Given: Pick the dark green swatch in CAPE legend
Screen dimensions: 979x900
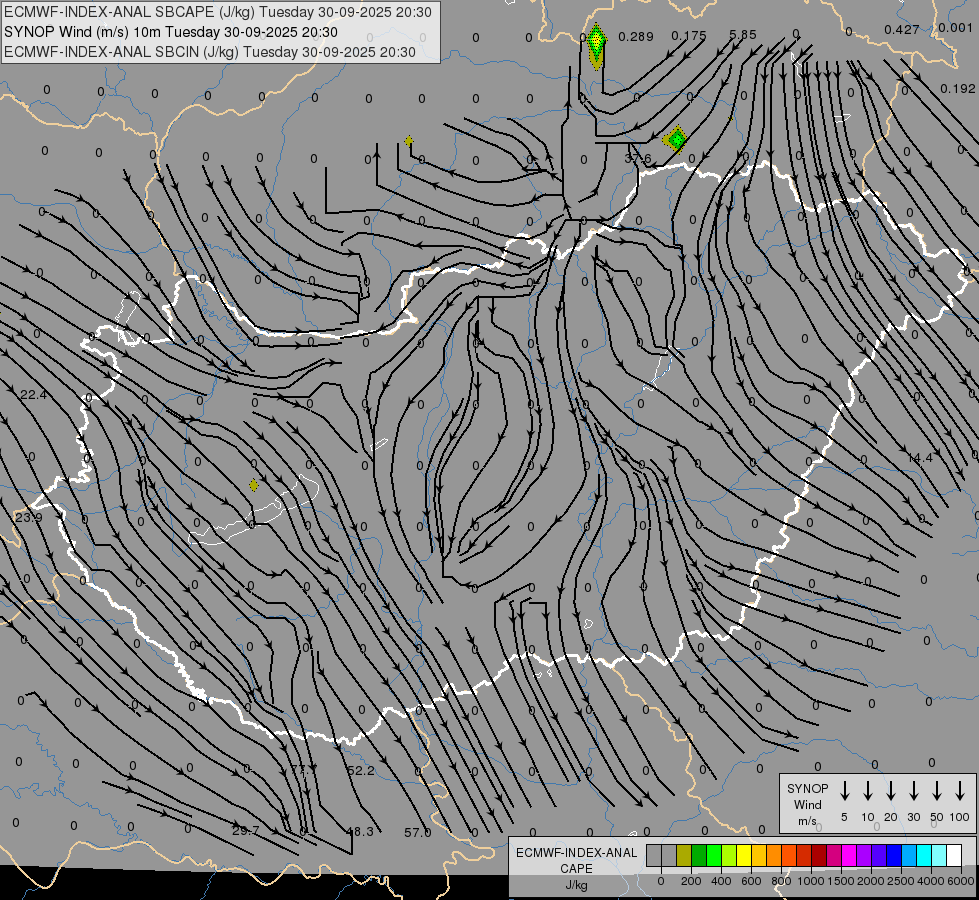Looking at the screenshot, I should pyautogui.click(x=699, y=856).
